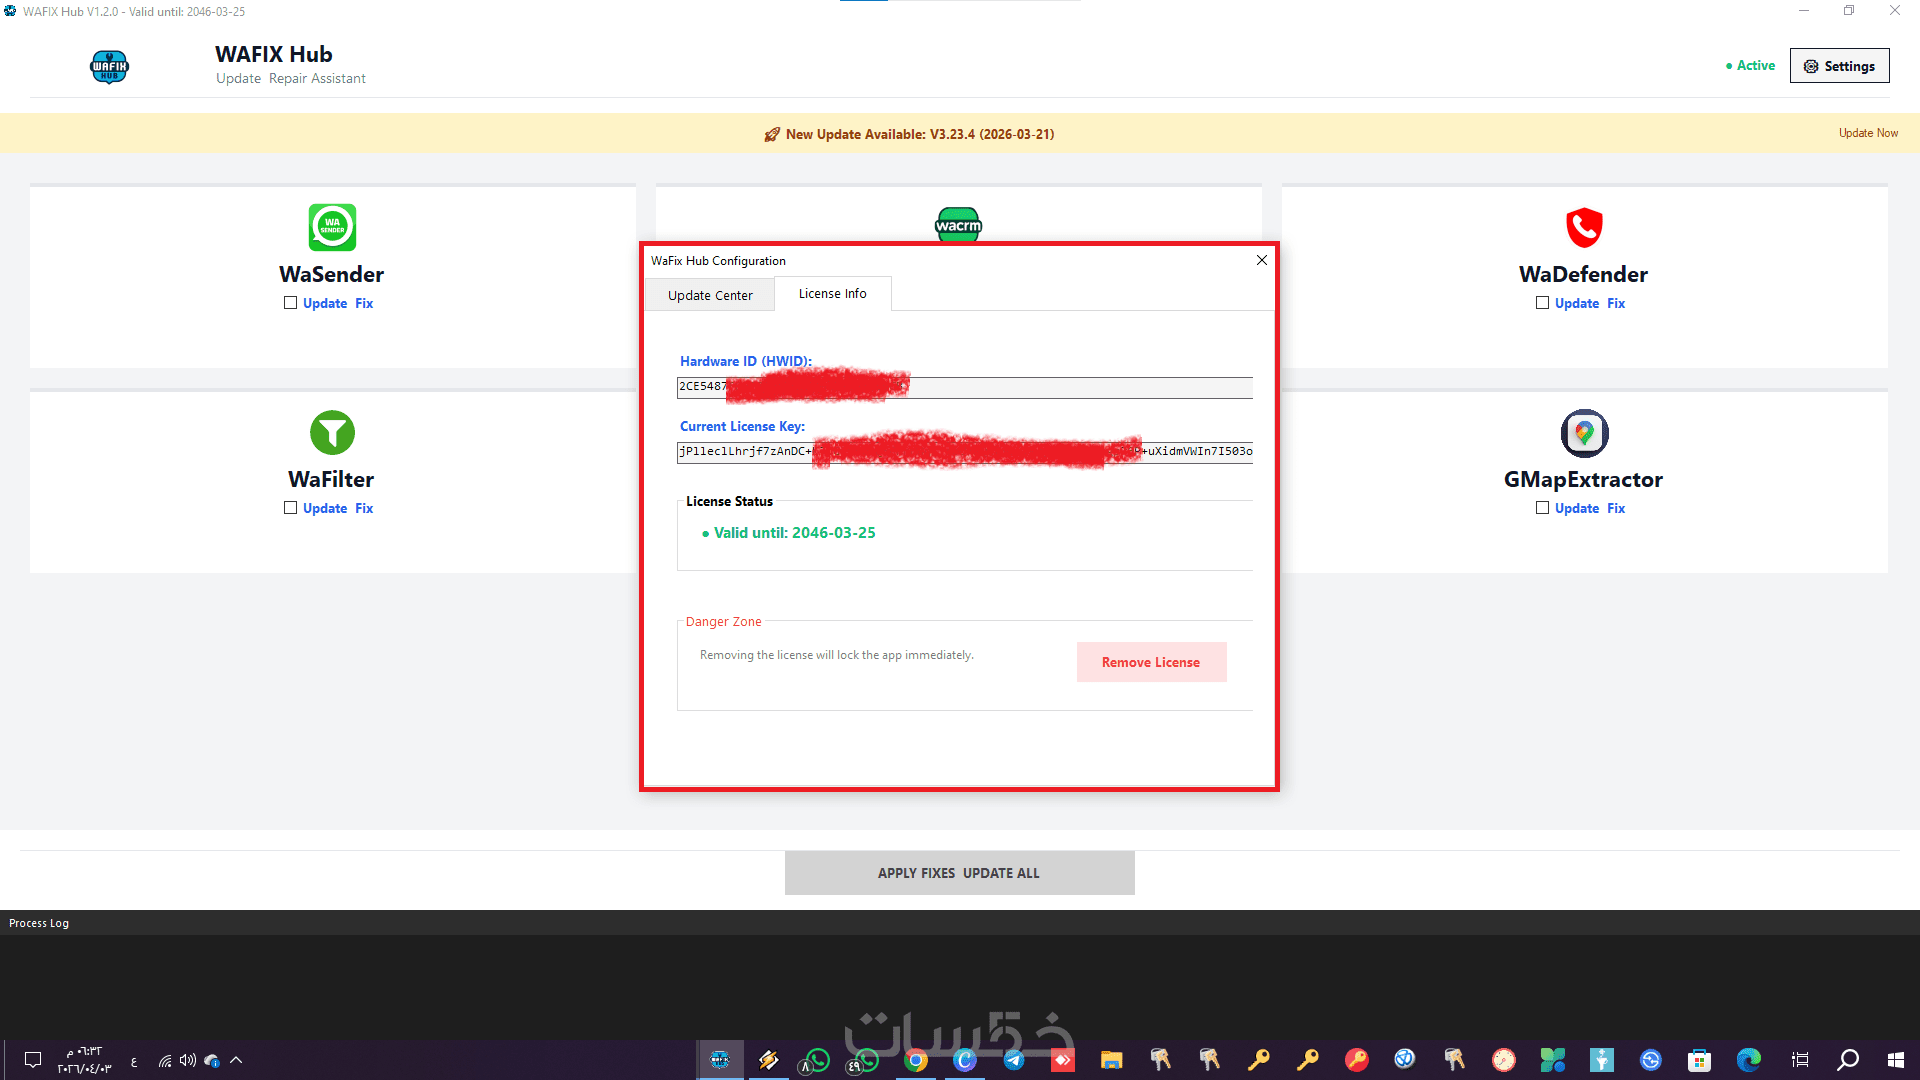The height and width of the screenshot is (1080, 1920).
Task: Open Google Chrome from the taskbar
Action: [916, 1060]
